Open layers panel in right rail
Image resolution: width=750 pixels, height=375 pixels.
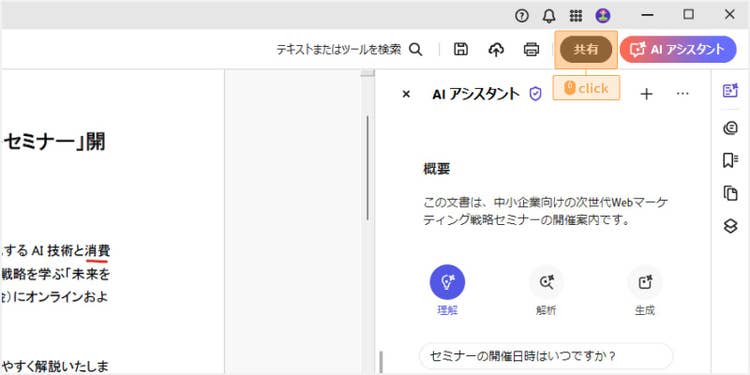click(730, 226)
